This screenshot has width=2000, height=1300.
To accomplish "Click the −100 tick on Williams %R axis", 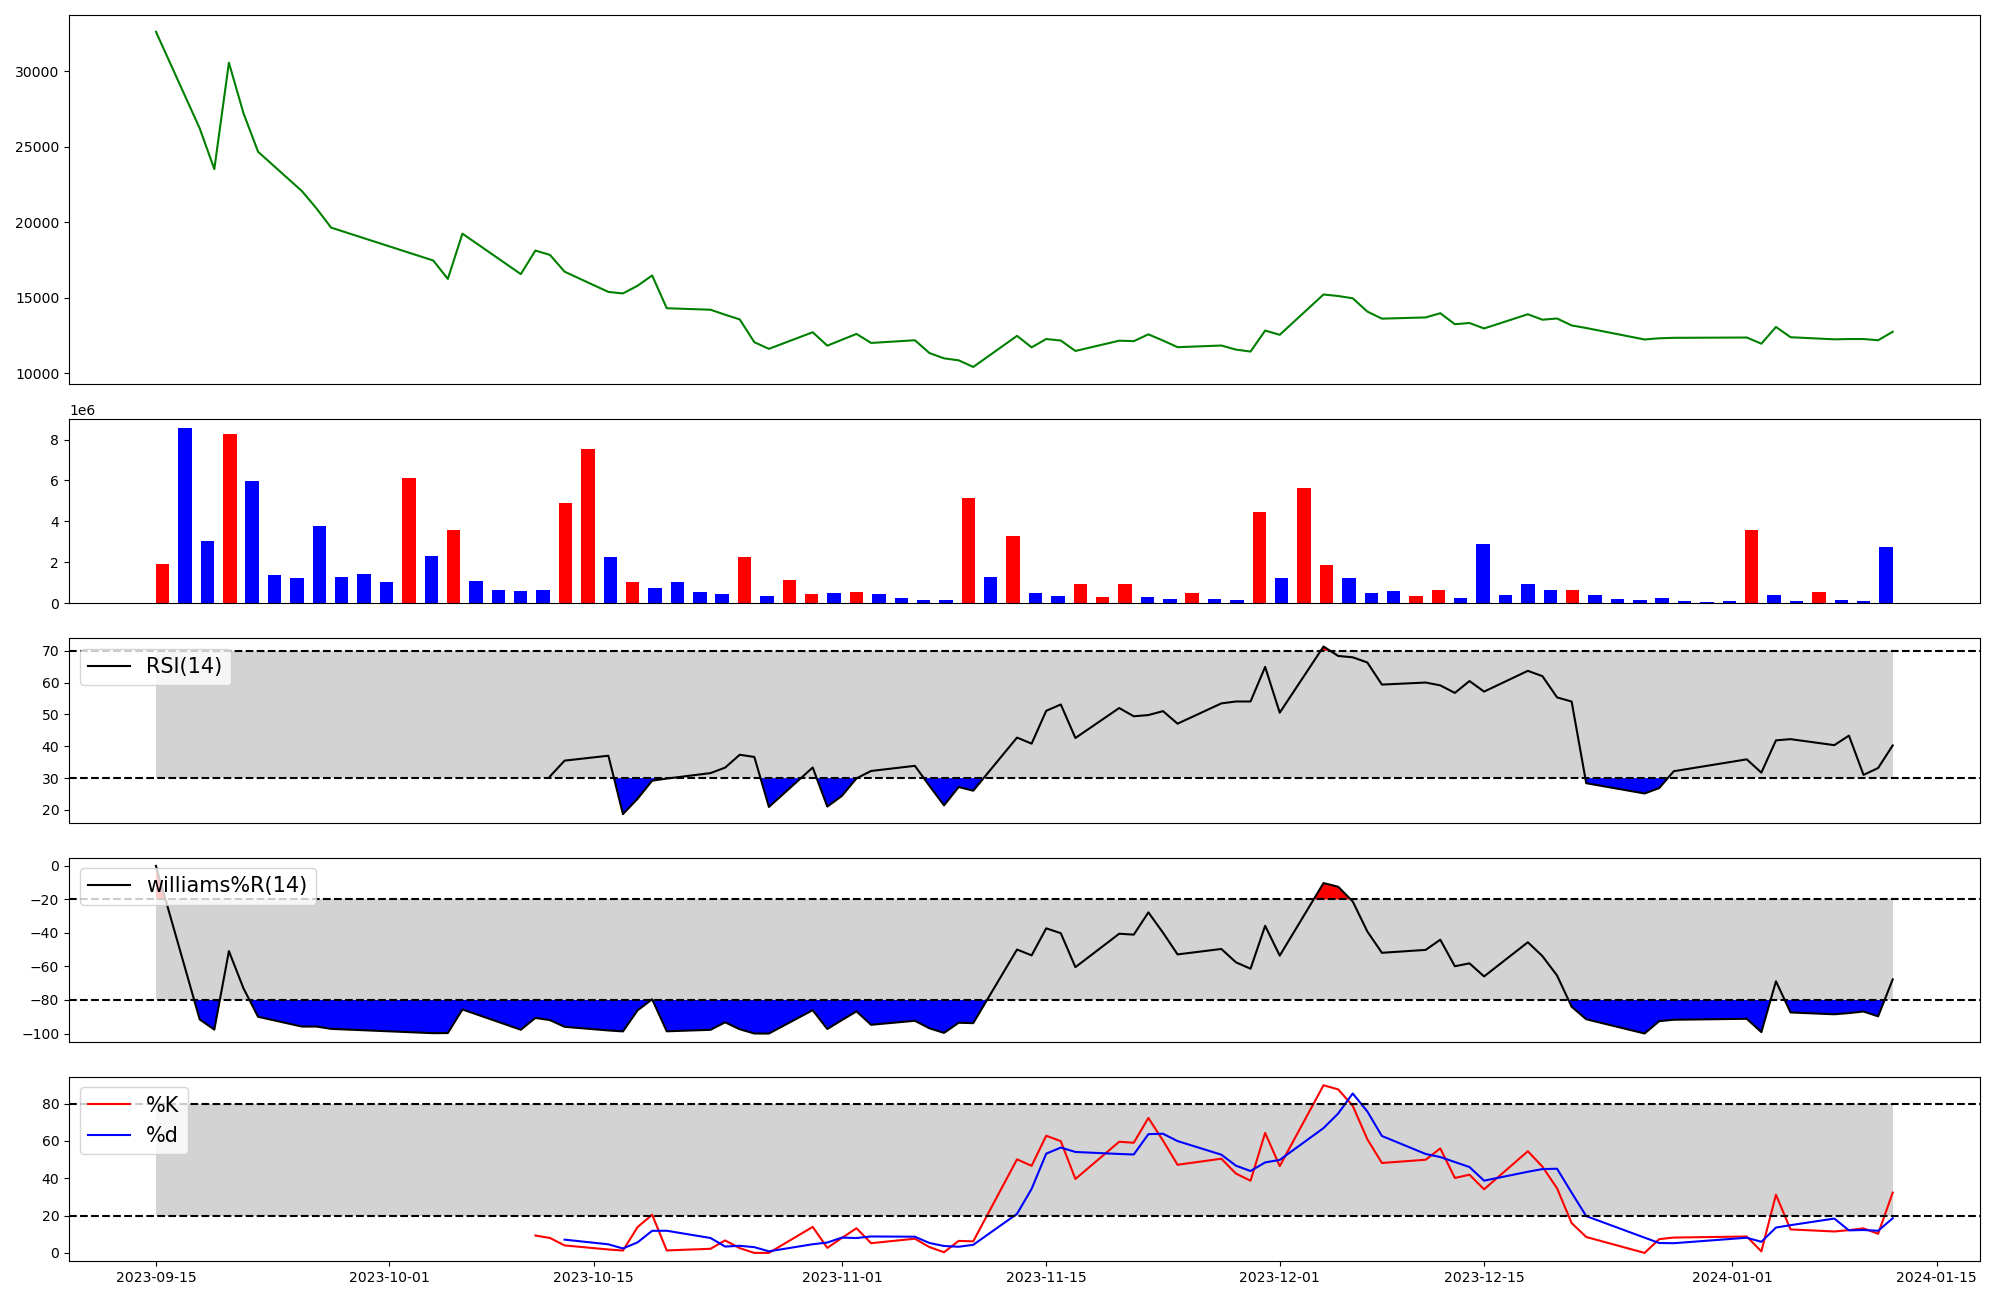I will pos(41,1034).
